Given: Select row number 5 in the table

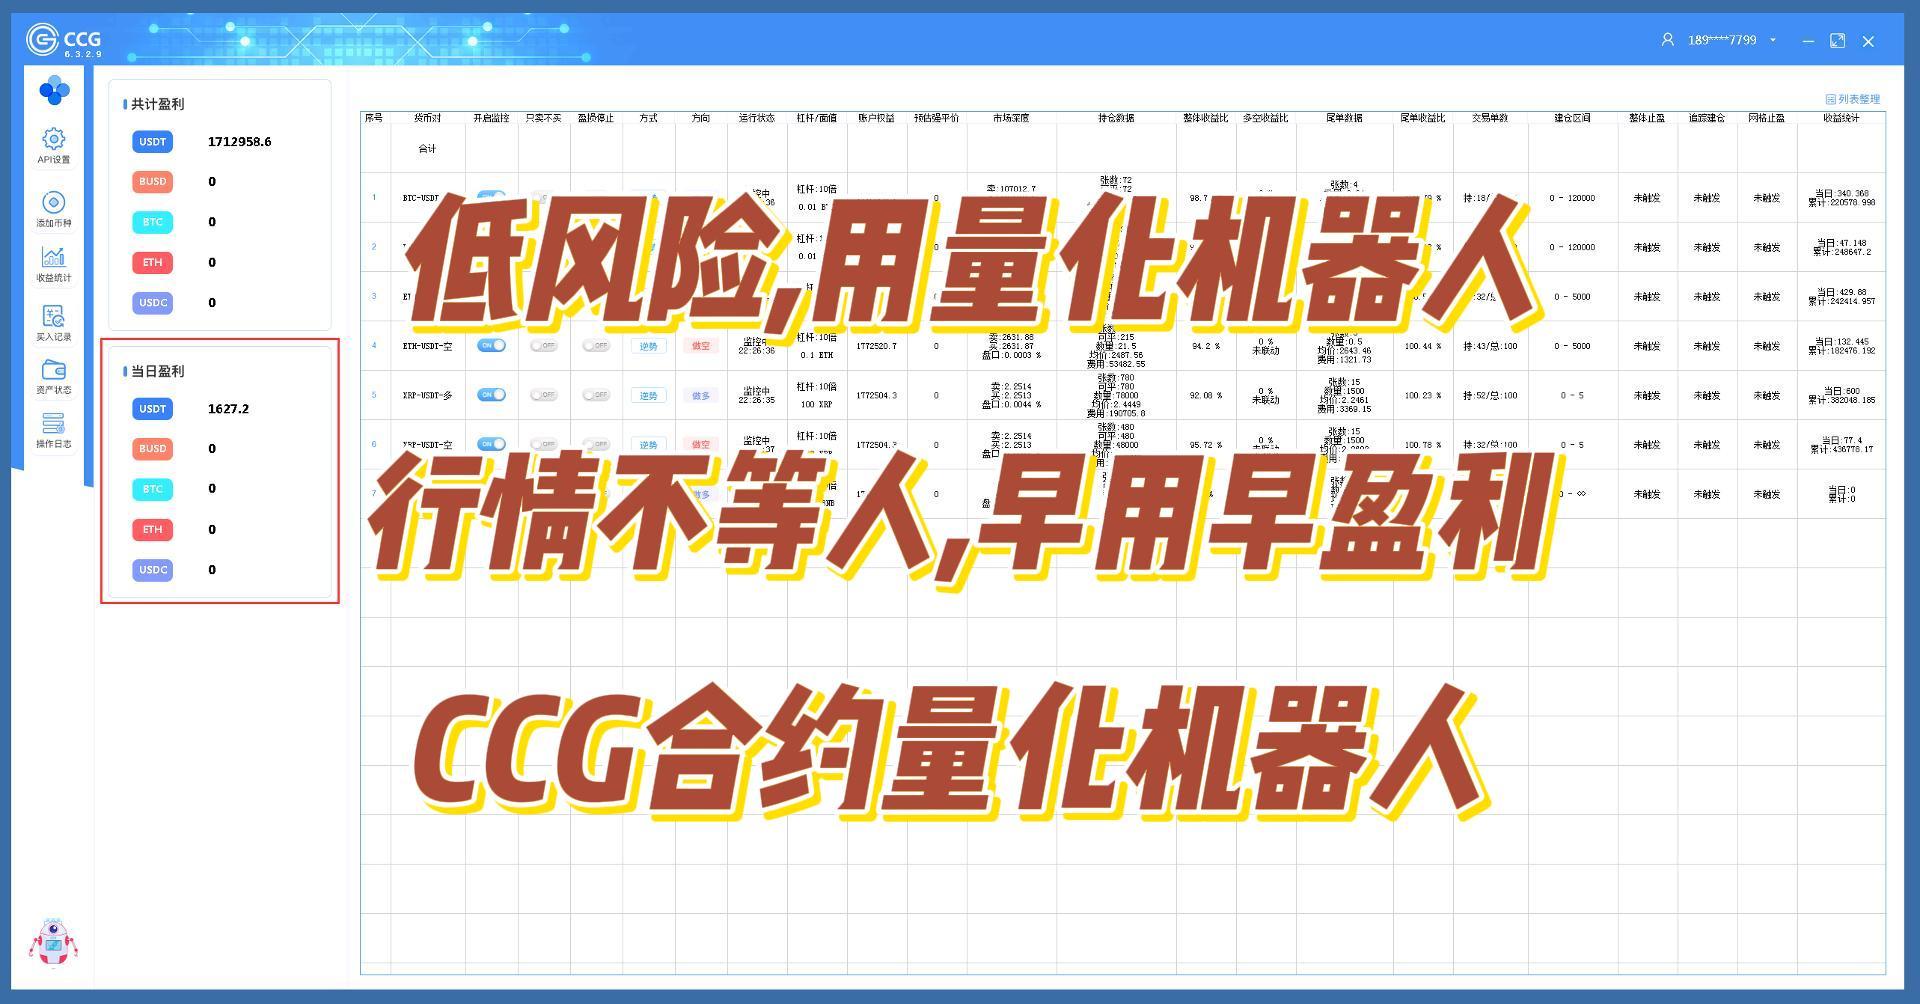Looking at the screenshot, I should pyautogui.click(x=374, y=395).
